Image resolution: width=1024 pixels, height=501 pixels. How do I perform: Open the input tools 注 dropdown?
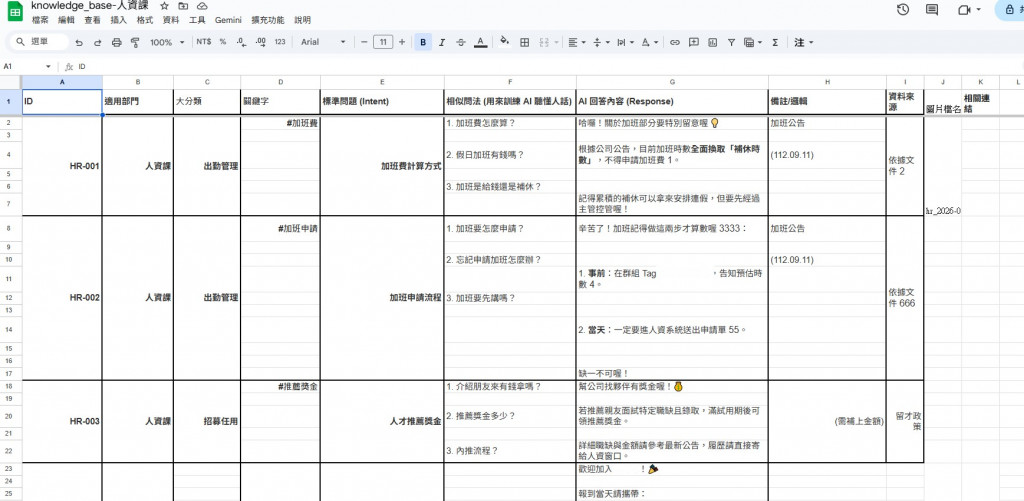[x=803, y=42]
